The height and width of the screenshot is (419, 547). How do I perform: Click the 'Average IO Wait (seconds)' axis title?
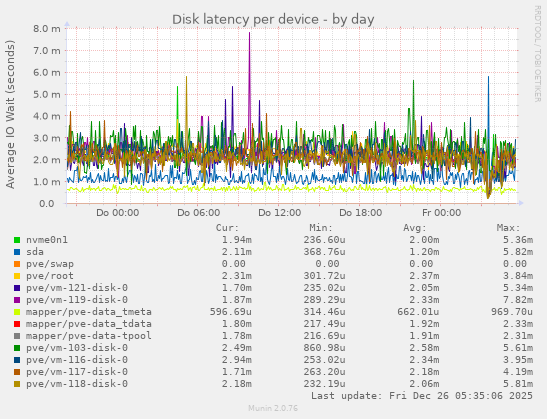tap(10, 114)
